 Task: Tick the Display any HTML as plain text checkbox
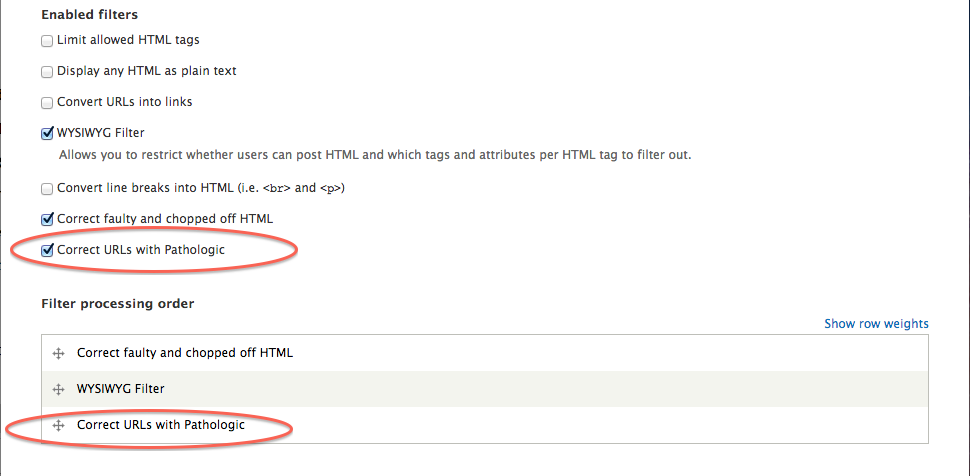click(x=47, y=72)
